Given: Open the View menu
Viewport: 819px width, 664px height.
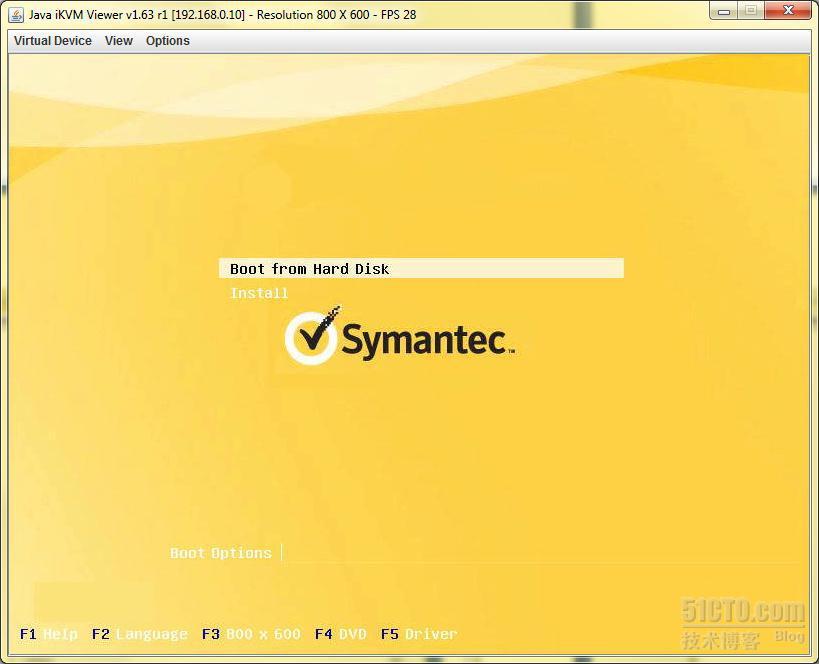Looking at the screenshot, I should pyautogui.click(x=119, y=41).
